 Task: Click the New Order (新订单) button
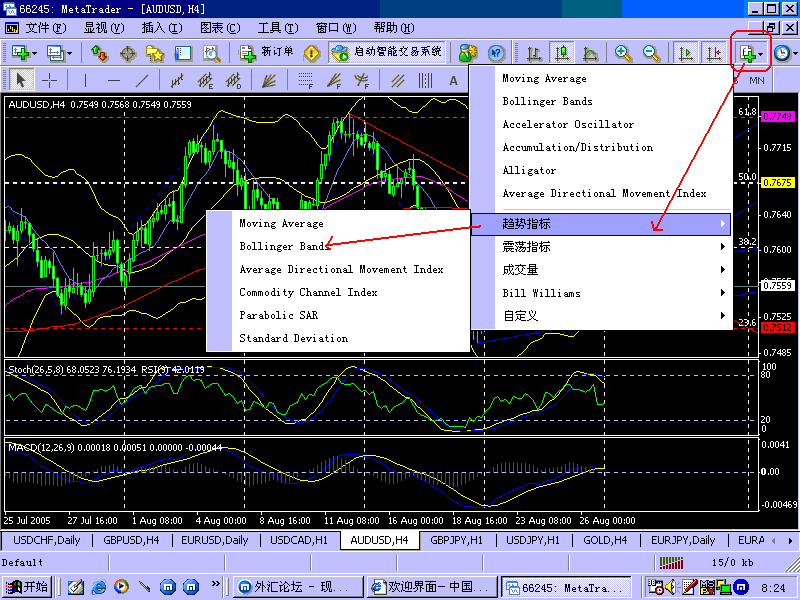[268, 53]
